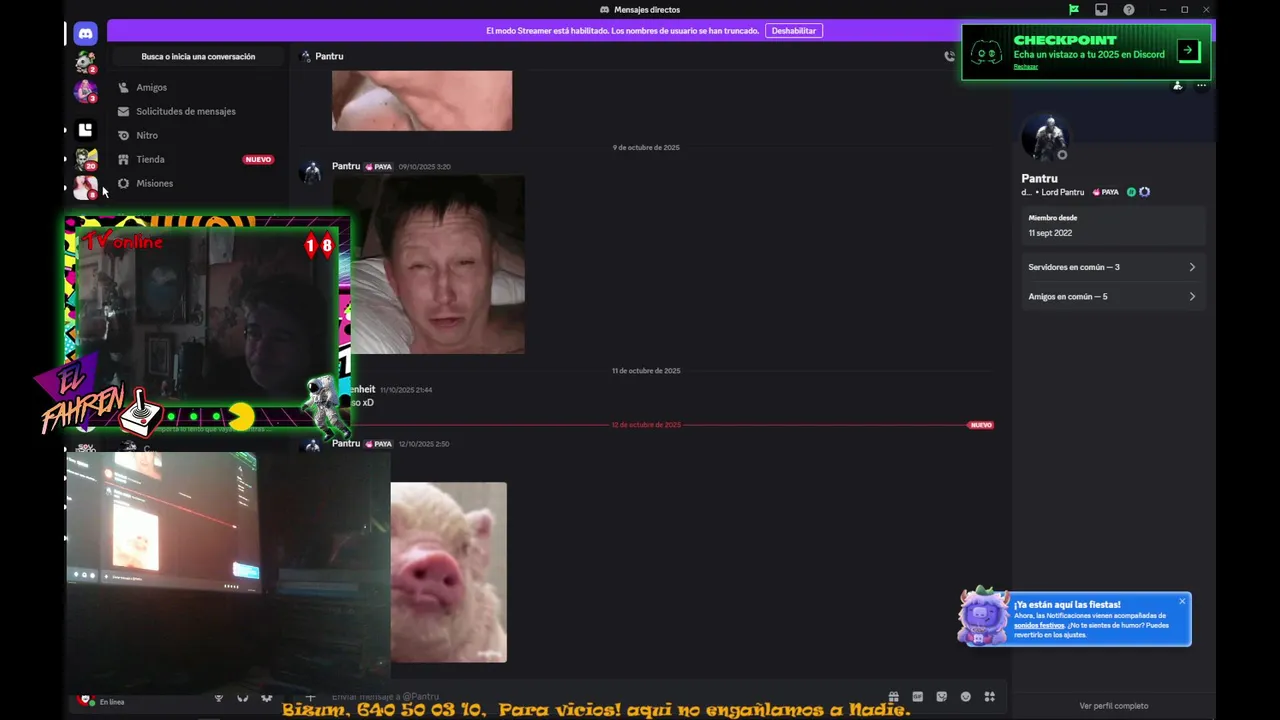1280x720 pixels.
Task: Click the Nitro icon in sidebar
Action: click(x=123, y=135)
